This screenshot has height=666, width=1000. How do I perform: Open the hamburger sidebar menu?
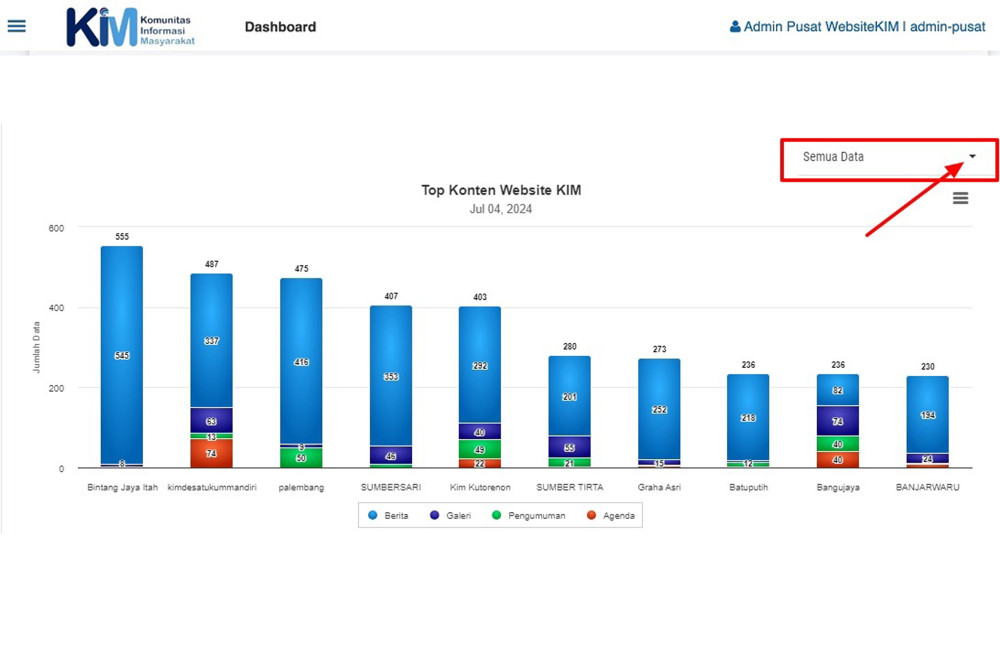pyautogui.click(x=16, y=26)
